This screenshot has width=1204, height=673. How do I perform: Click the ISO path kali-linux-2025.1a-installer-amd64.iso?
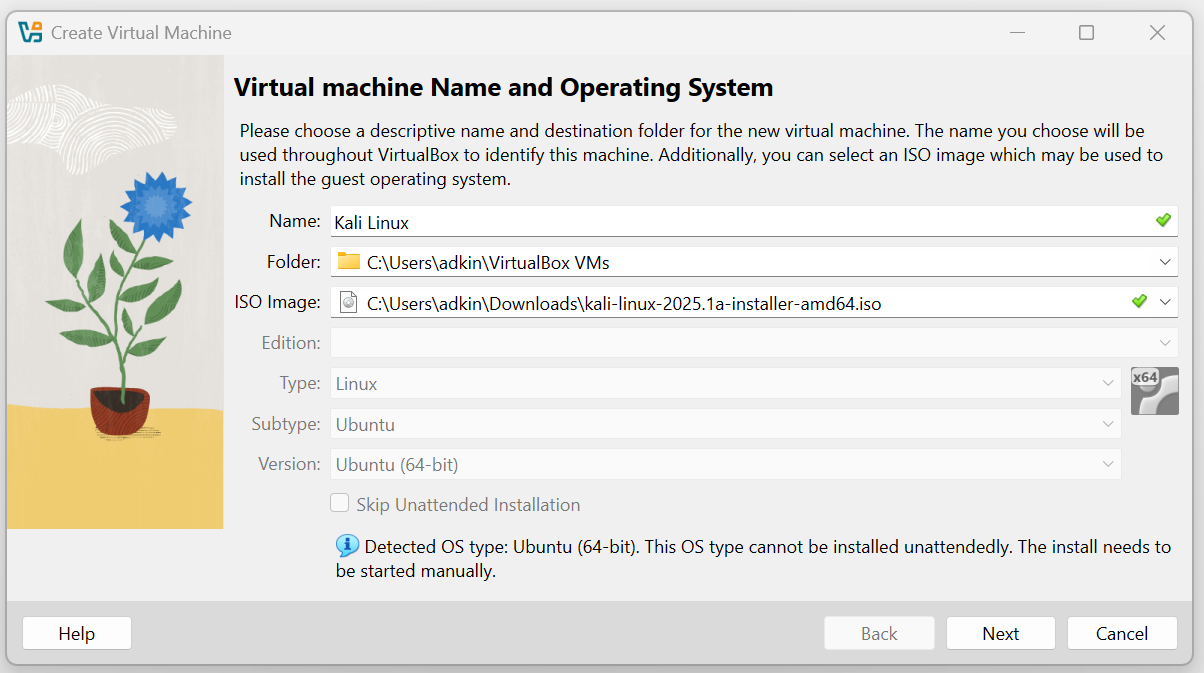(624, 303)
